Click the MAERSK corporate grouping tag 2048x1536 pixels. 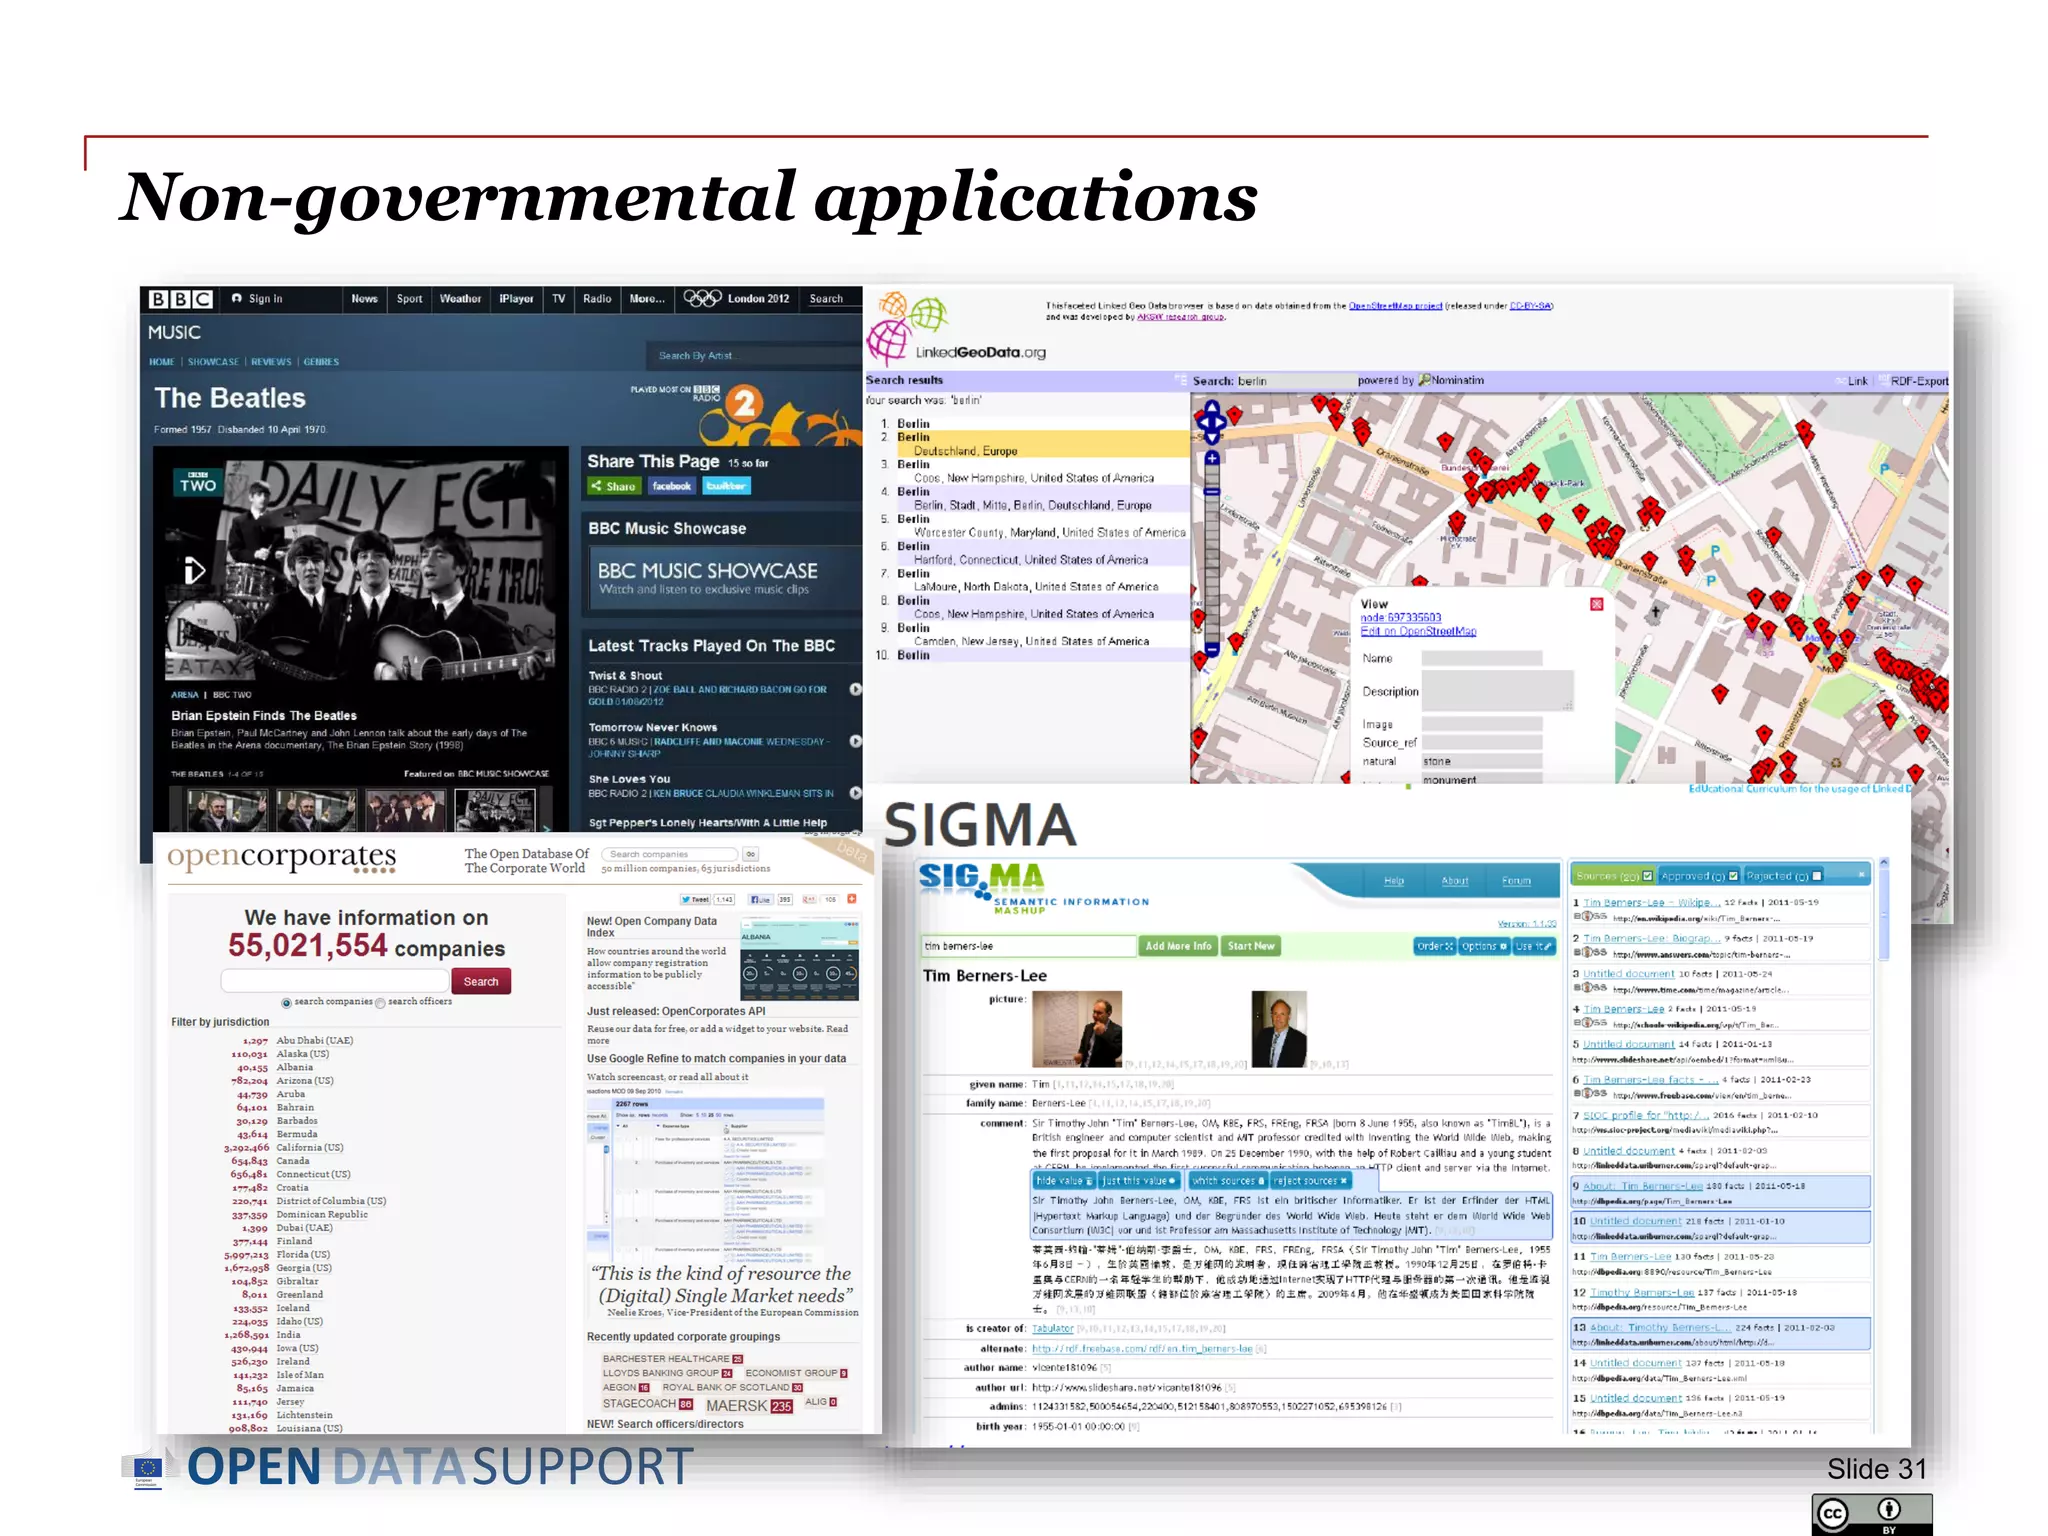pos(749,1405)
